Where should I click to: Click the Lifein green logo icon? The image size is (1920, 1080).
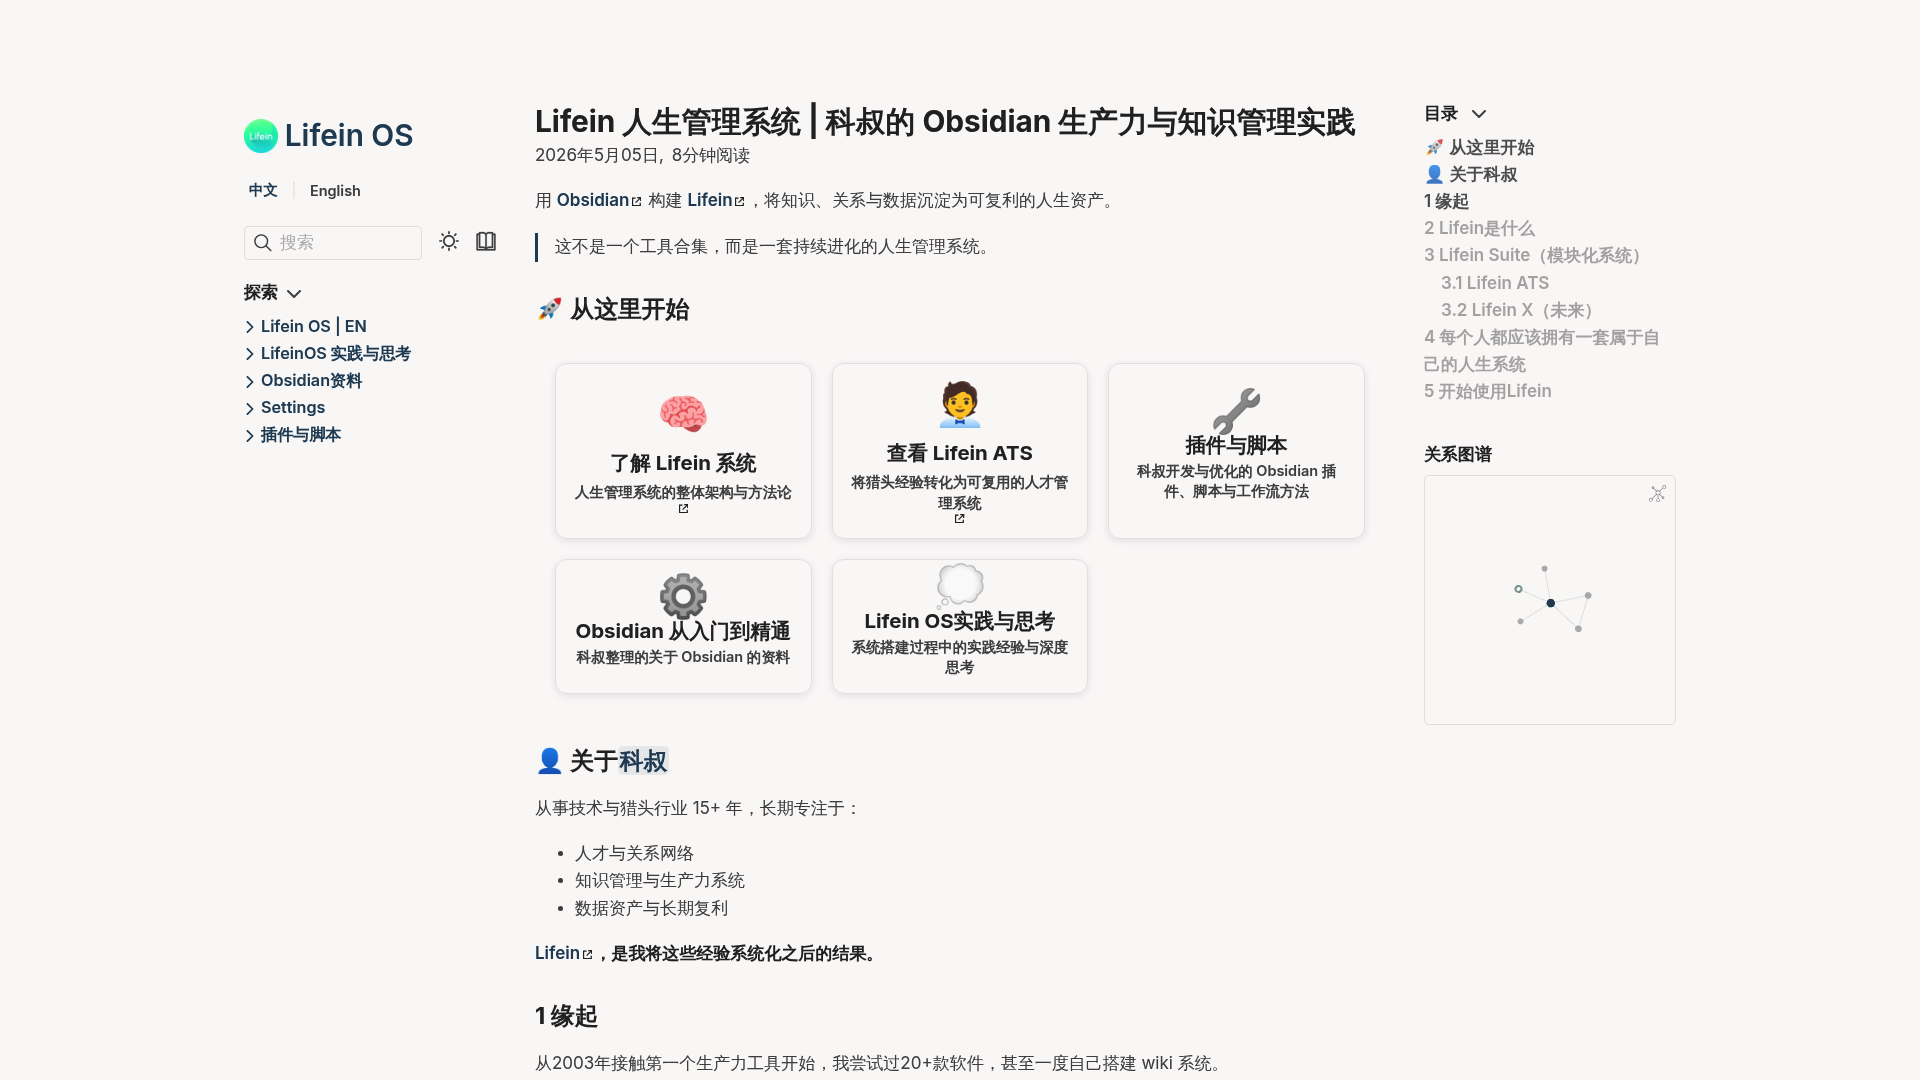261,136
